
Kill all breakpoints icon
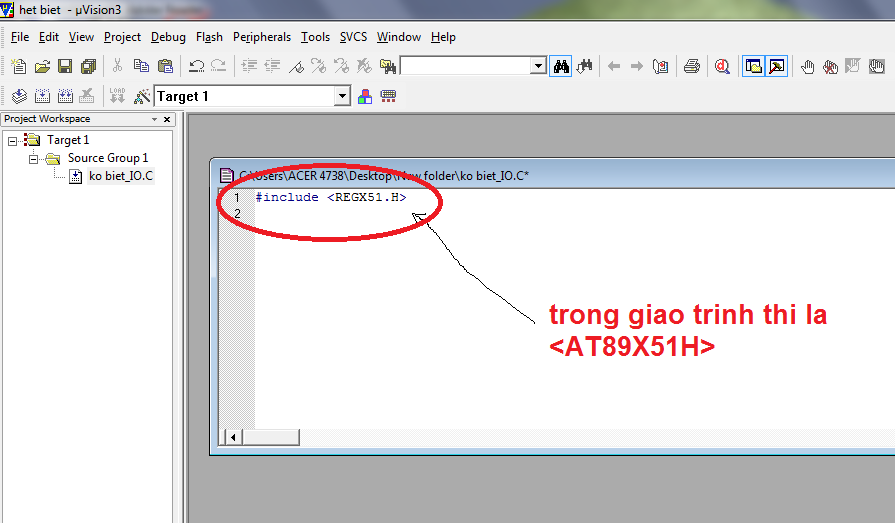[x=830, y=66]
